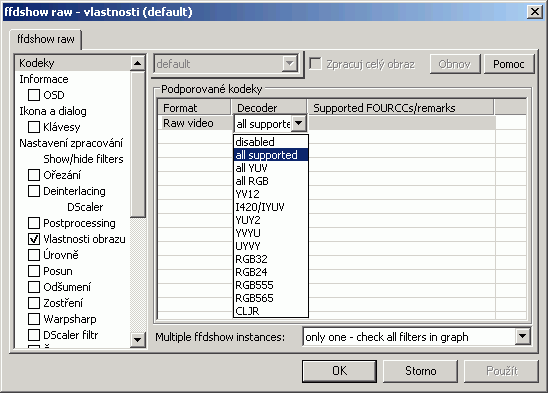Viewport: 548px width, 393px height.
Task: Click the tree scrollbar down arrow
Action: [x=138, y=339]
